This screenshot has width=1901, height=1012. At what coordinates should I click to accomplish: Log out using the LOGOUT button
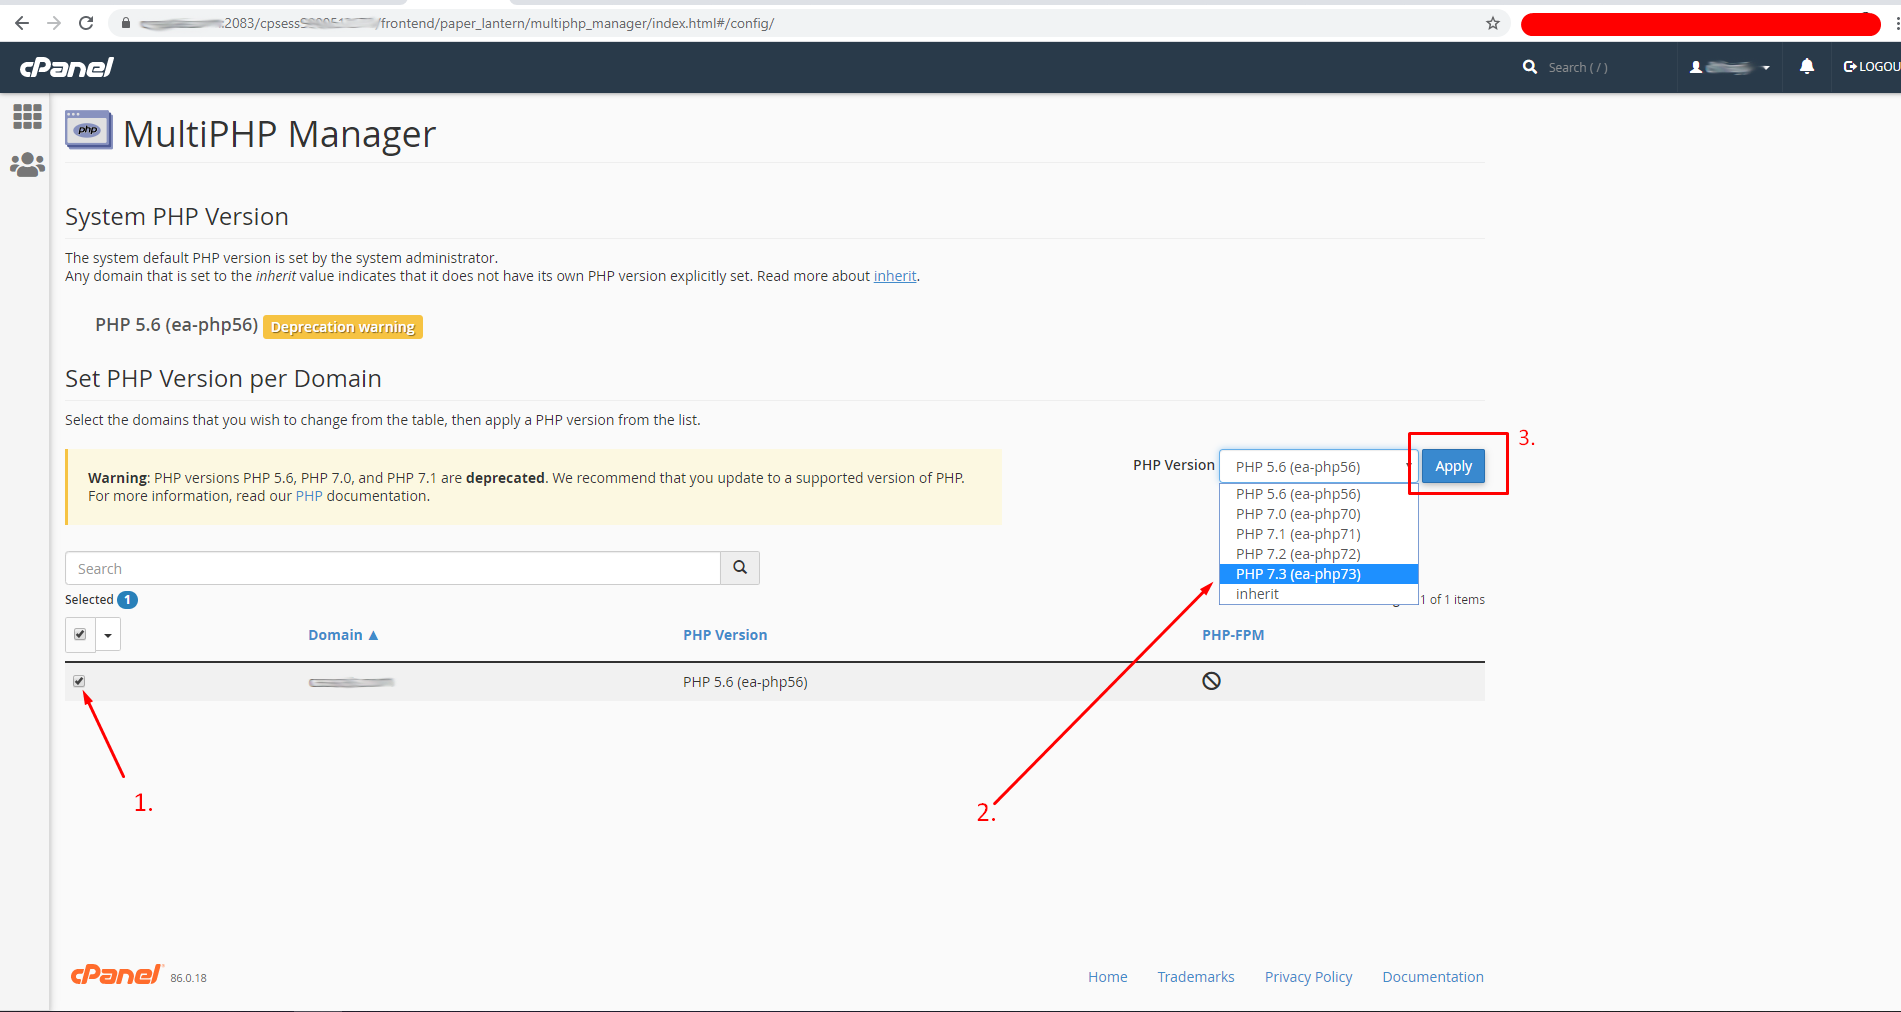tap(1871, 67)
